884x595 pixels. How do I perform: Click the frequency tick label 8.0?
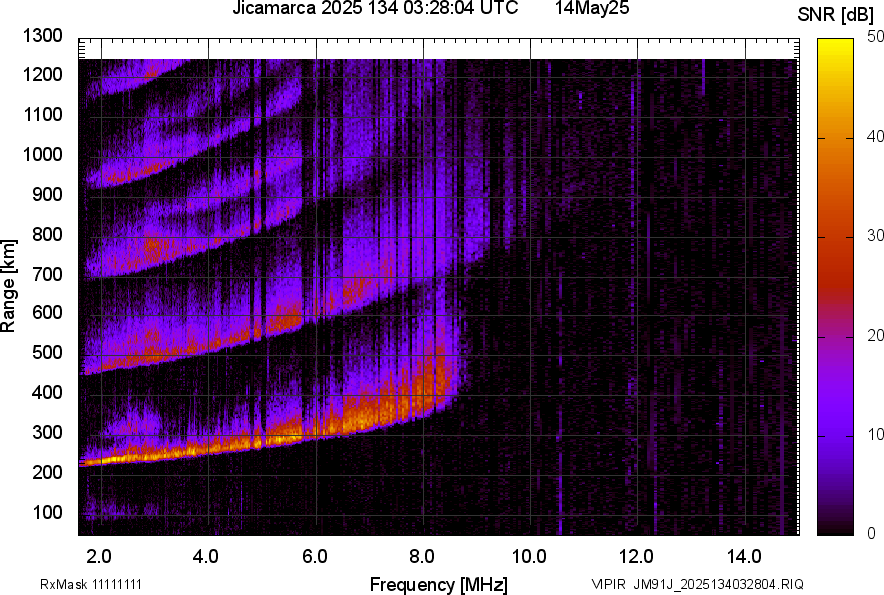422,557
